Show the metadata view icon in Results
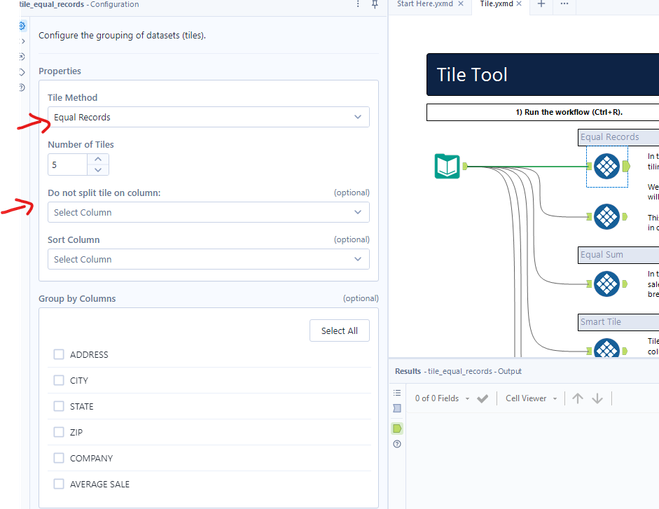Screen dimensions: 659x509 (x=397, y=408)
